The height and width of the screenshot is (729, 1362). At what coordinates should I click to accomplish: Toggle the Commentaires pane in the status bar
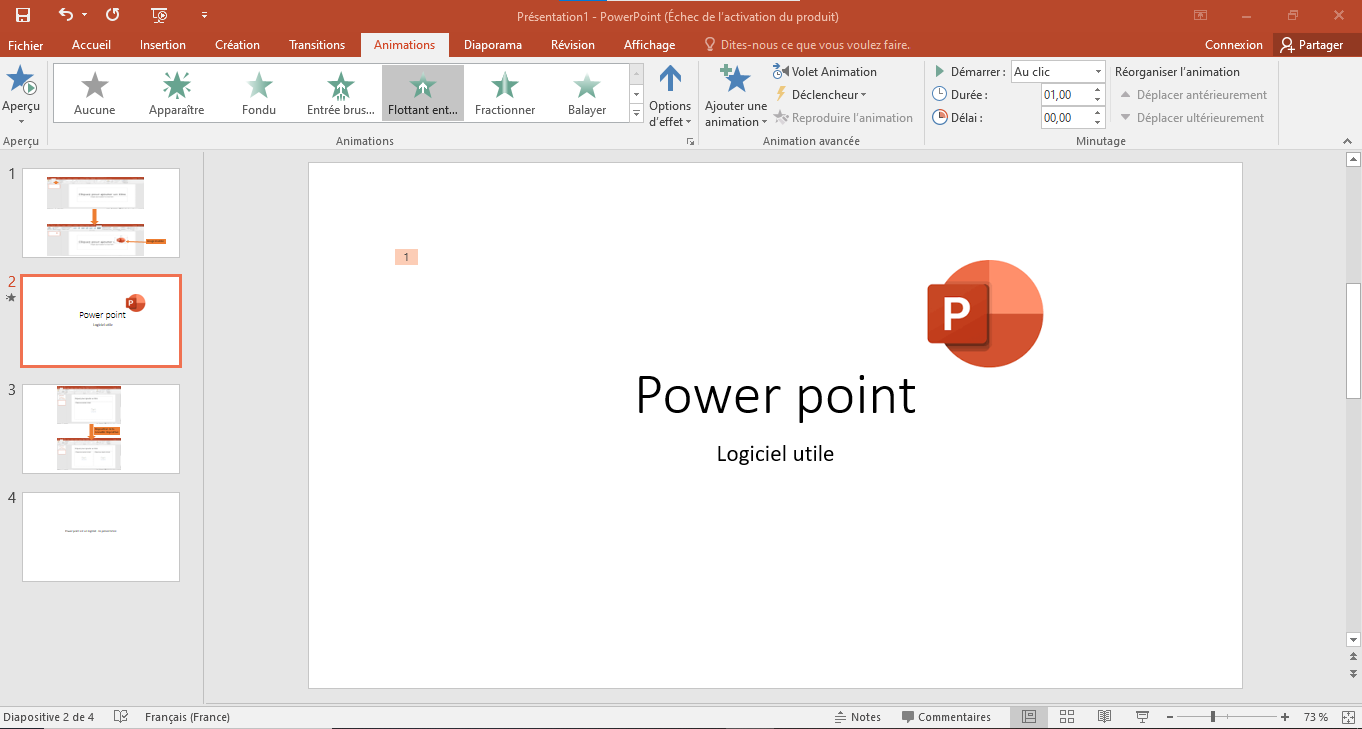point(946,717)
